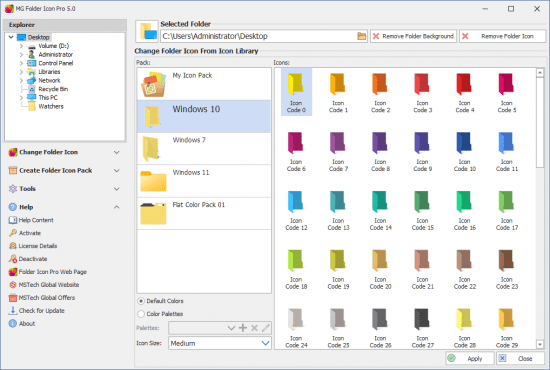
Task: Select Icon Code 9 indigo folder
Action: tap(422, 151)
